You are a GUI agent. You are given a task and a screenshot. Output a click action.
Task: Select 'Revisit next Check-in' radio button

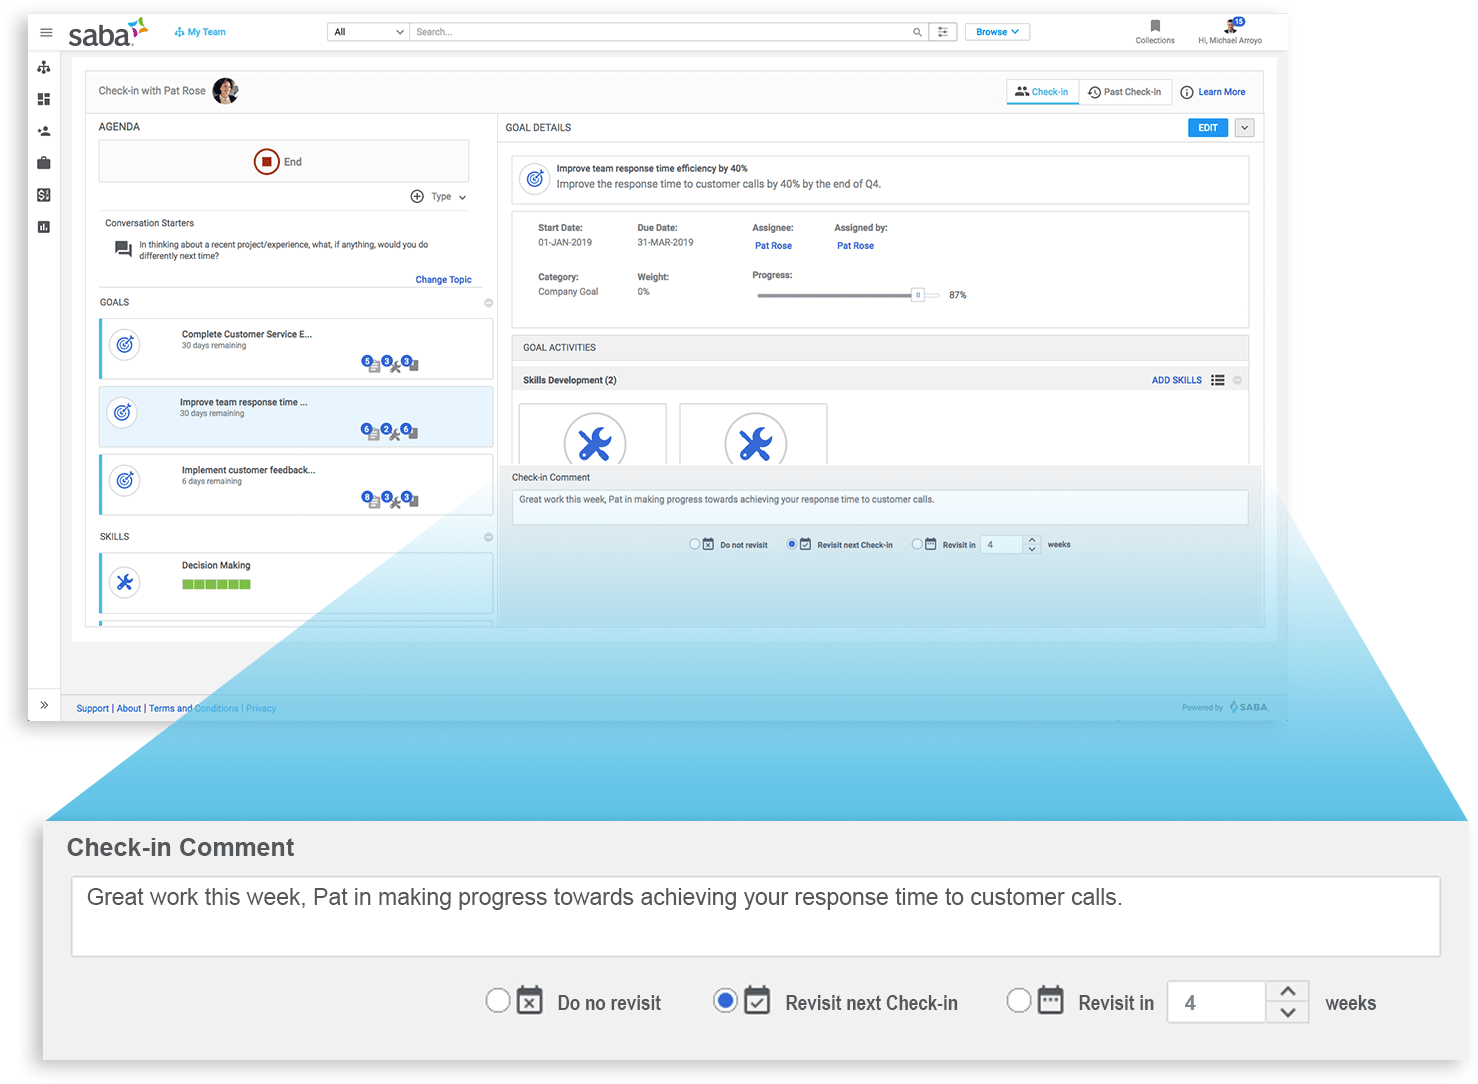[x=725, y=1000]
